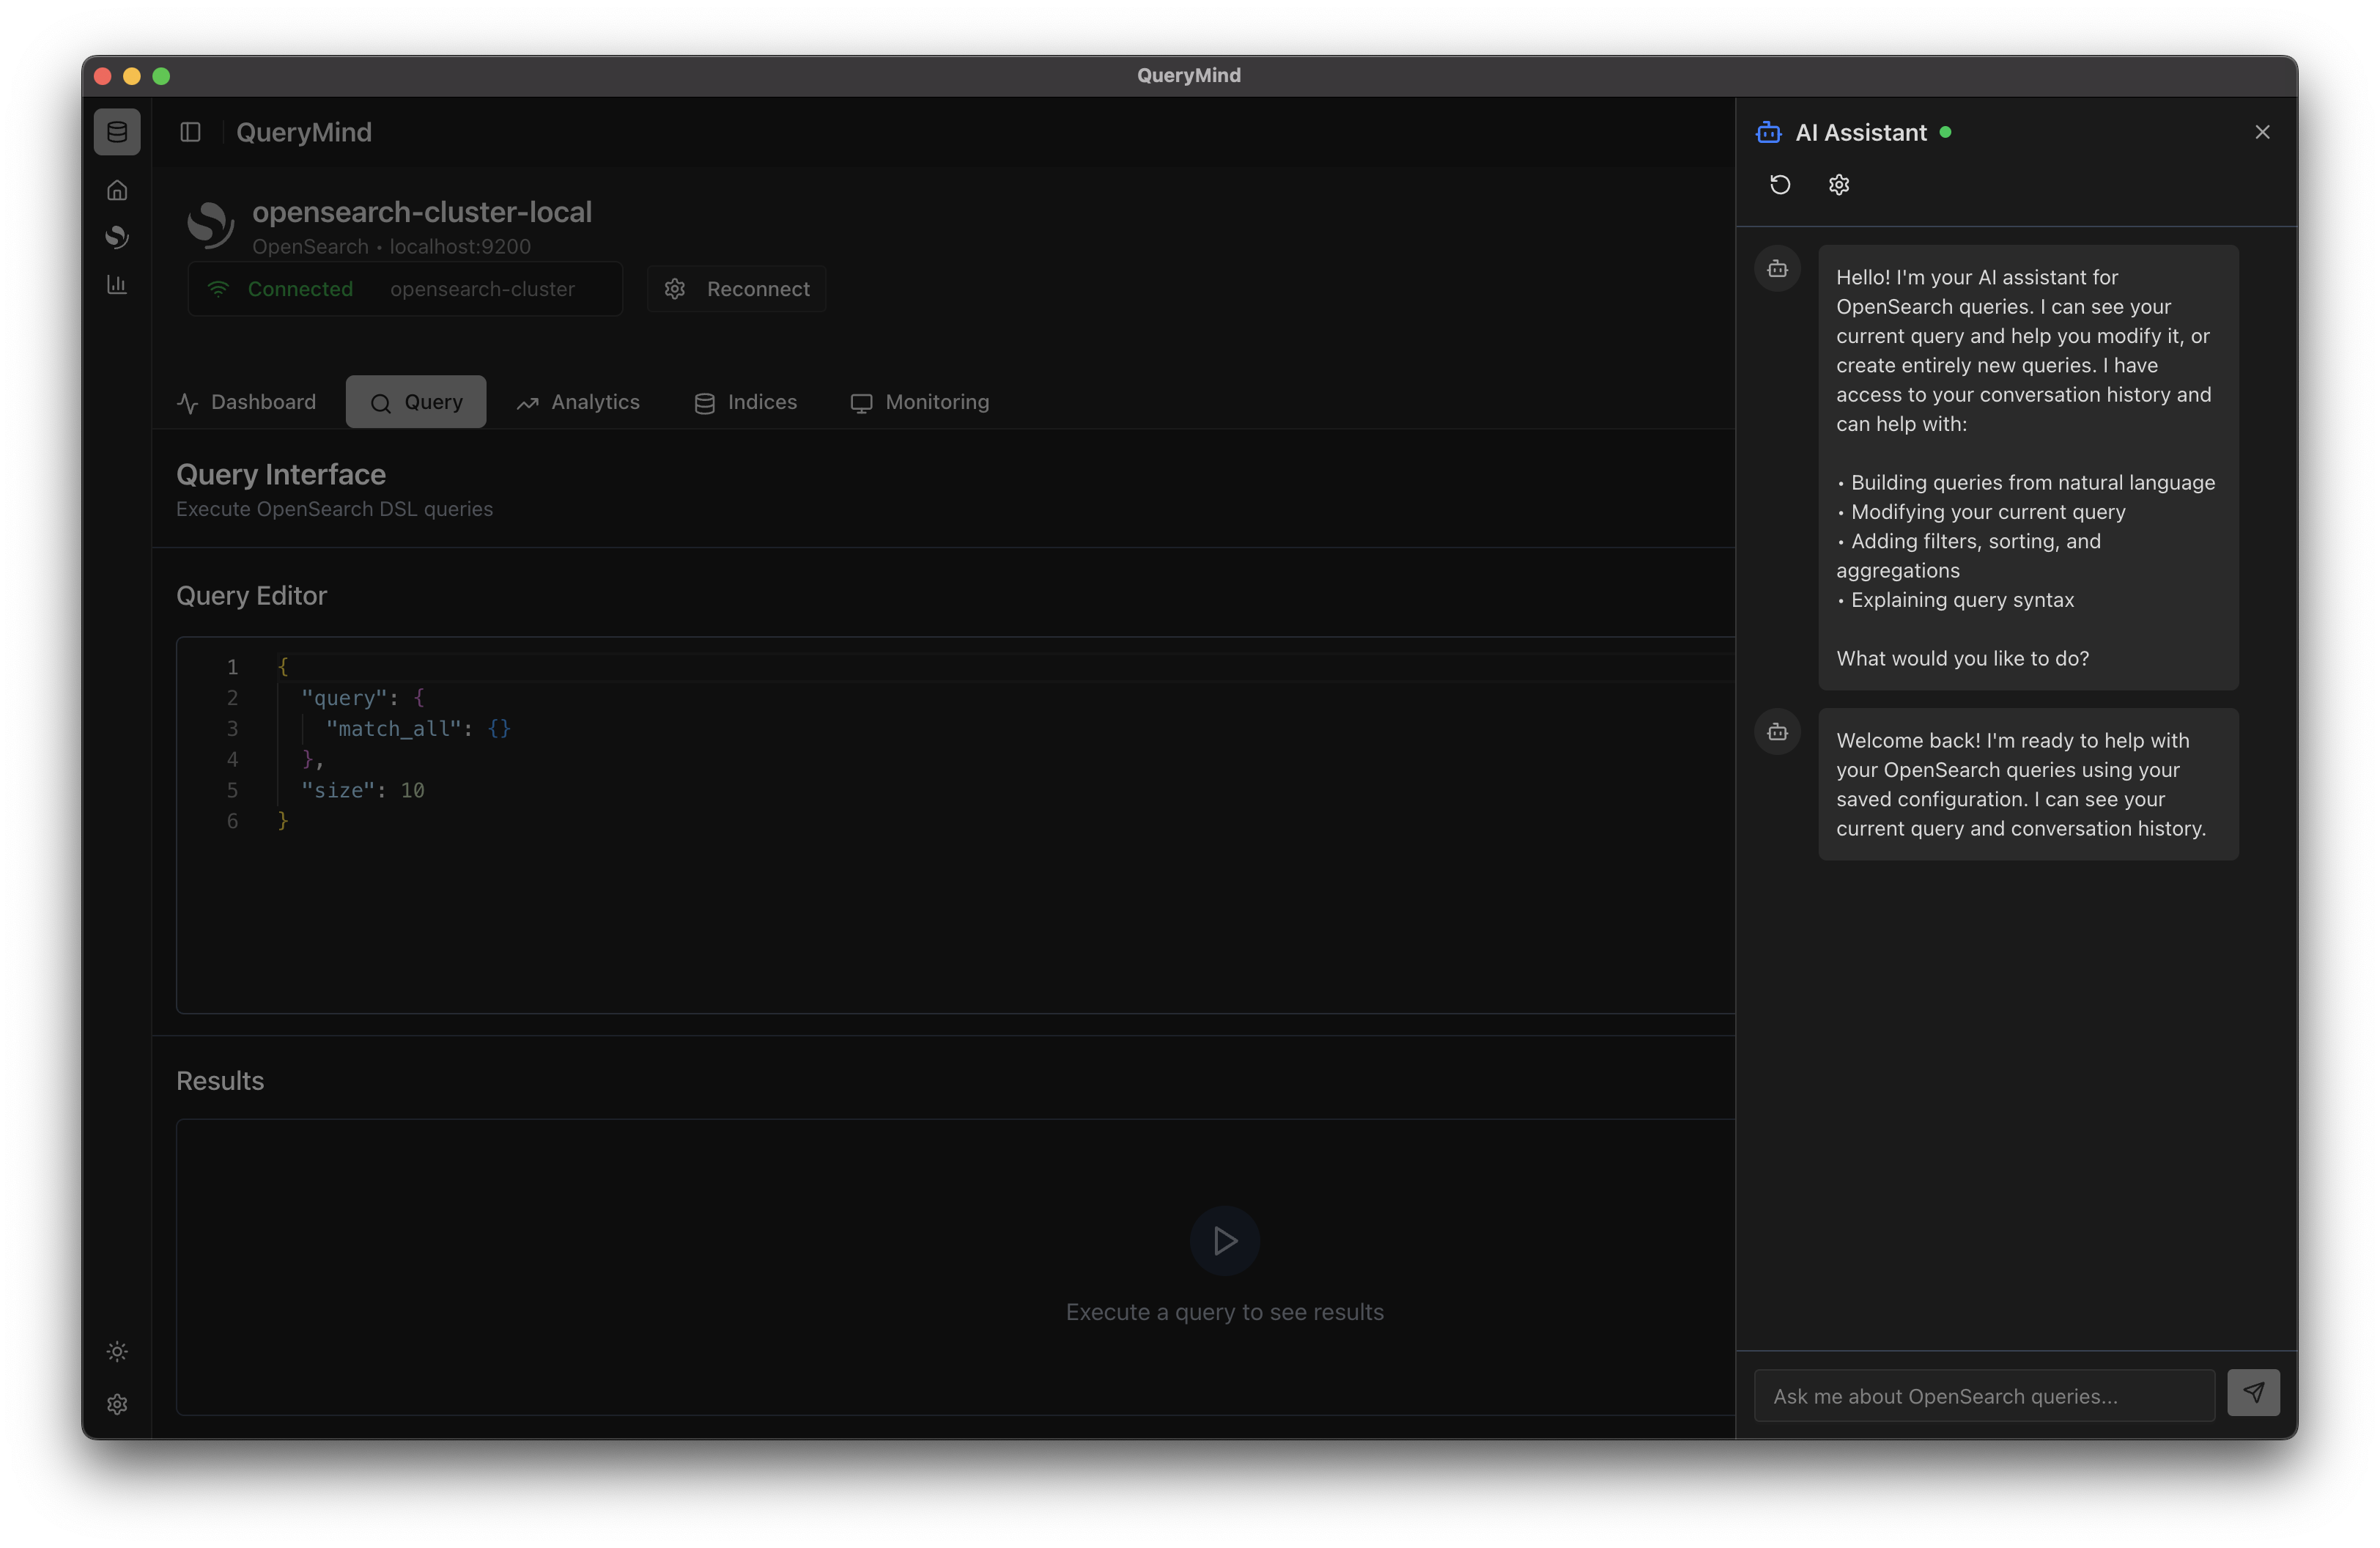Image resolution: width=2380 pixels, height=1548 pixels.
Task: Switch to the Dashboard tab
Action: [x=246, y=402]
